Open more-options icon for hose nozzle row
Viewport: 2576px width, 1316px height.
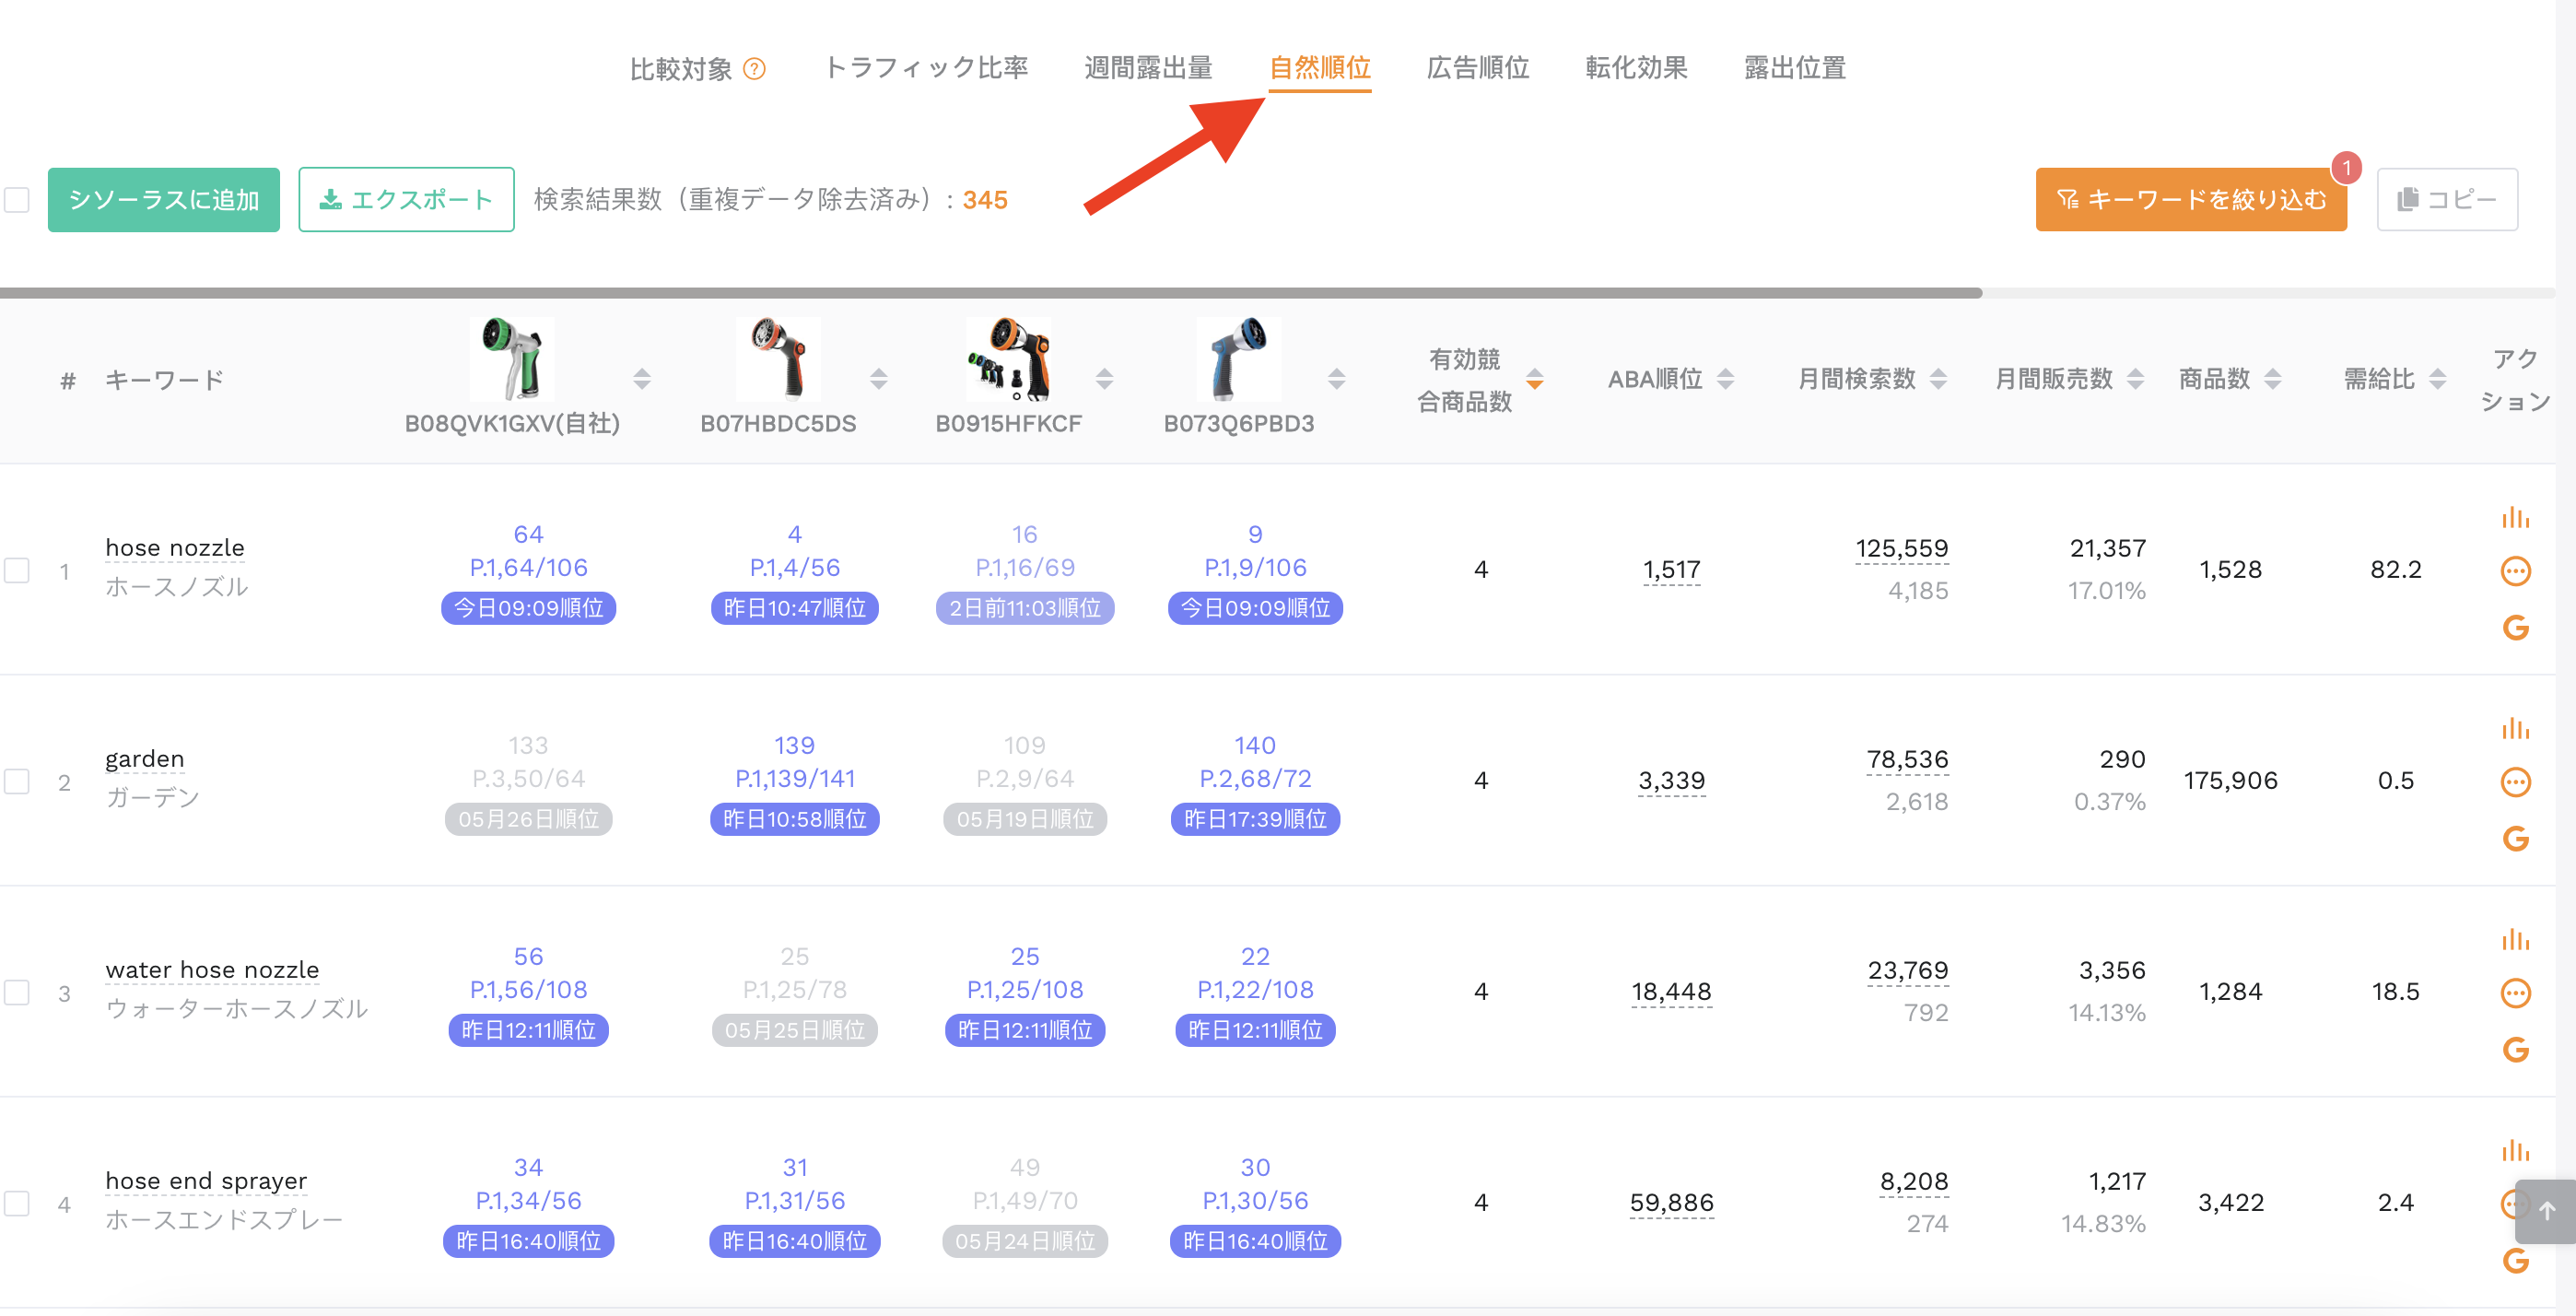click(2515, 571)
